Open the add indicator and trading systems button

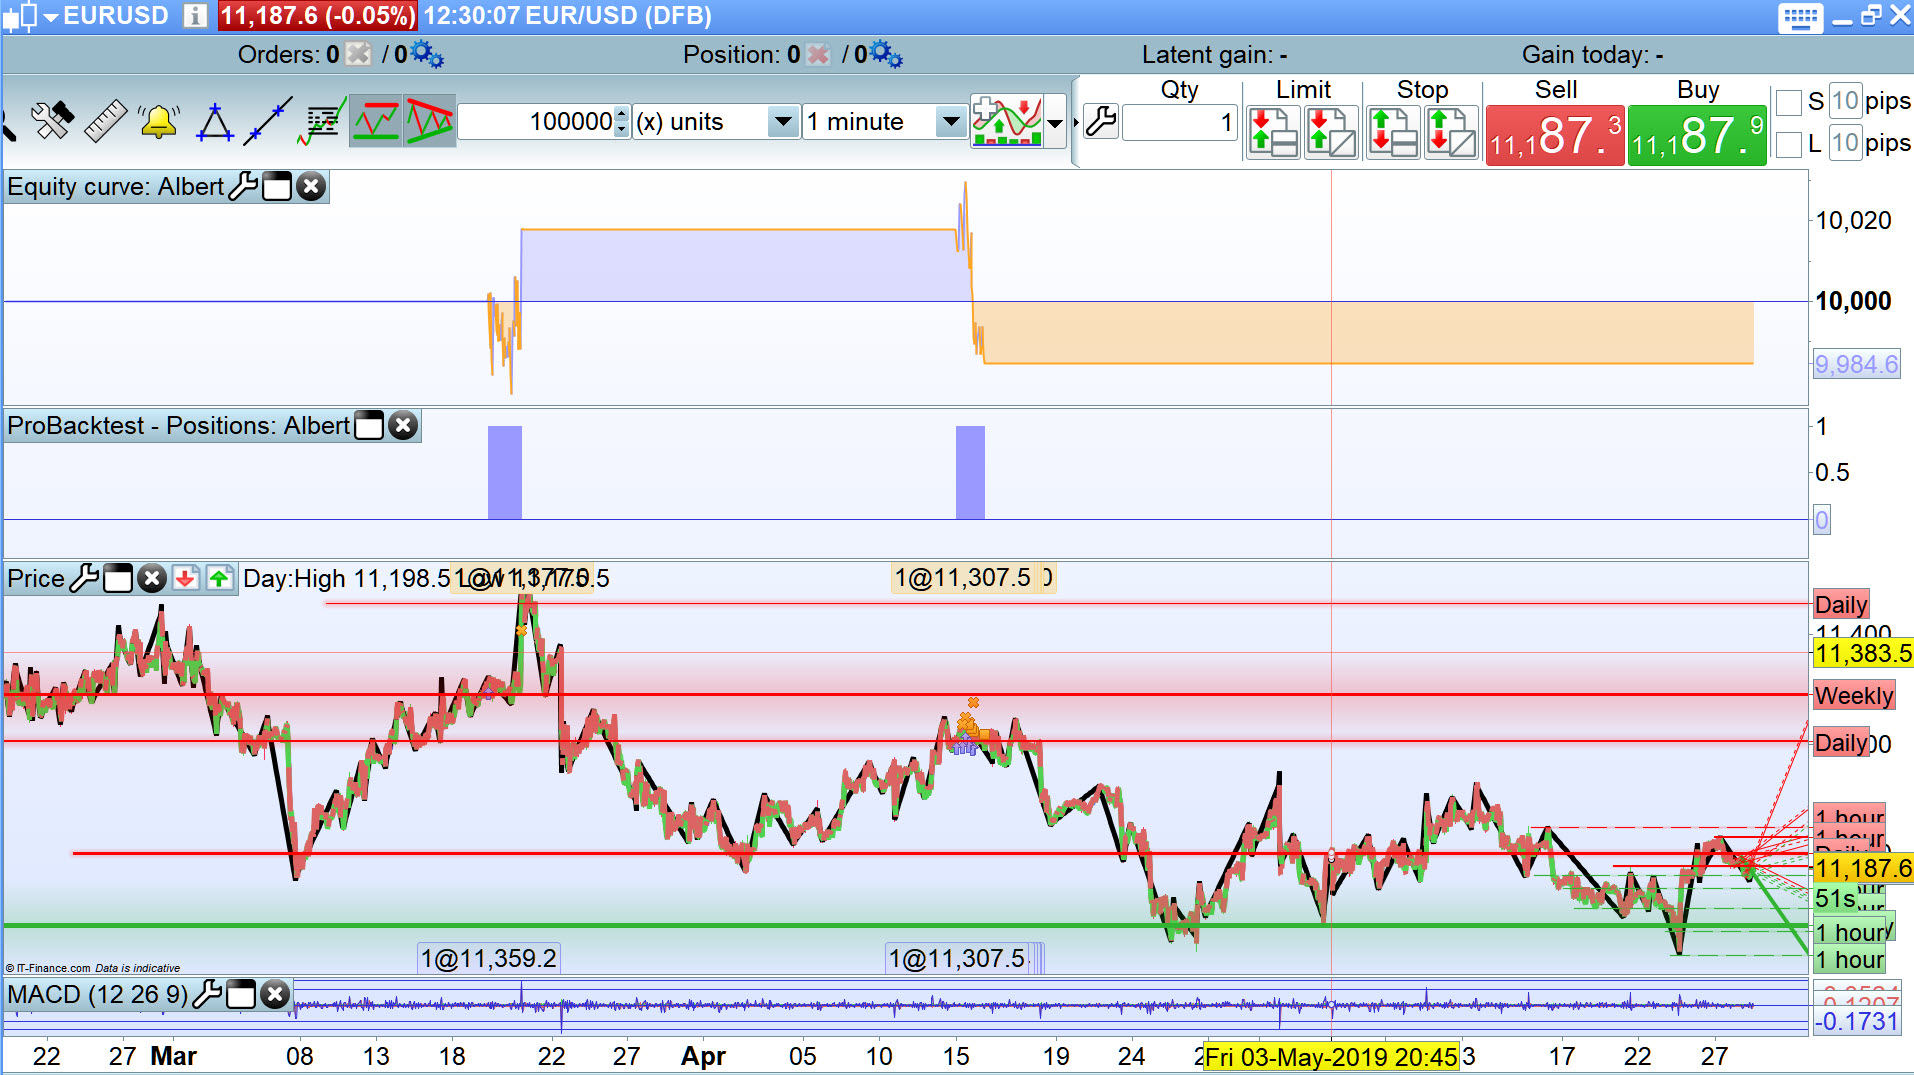(x=1007, y=121)
